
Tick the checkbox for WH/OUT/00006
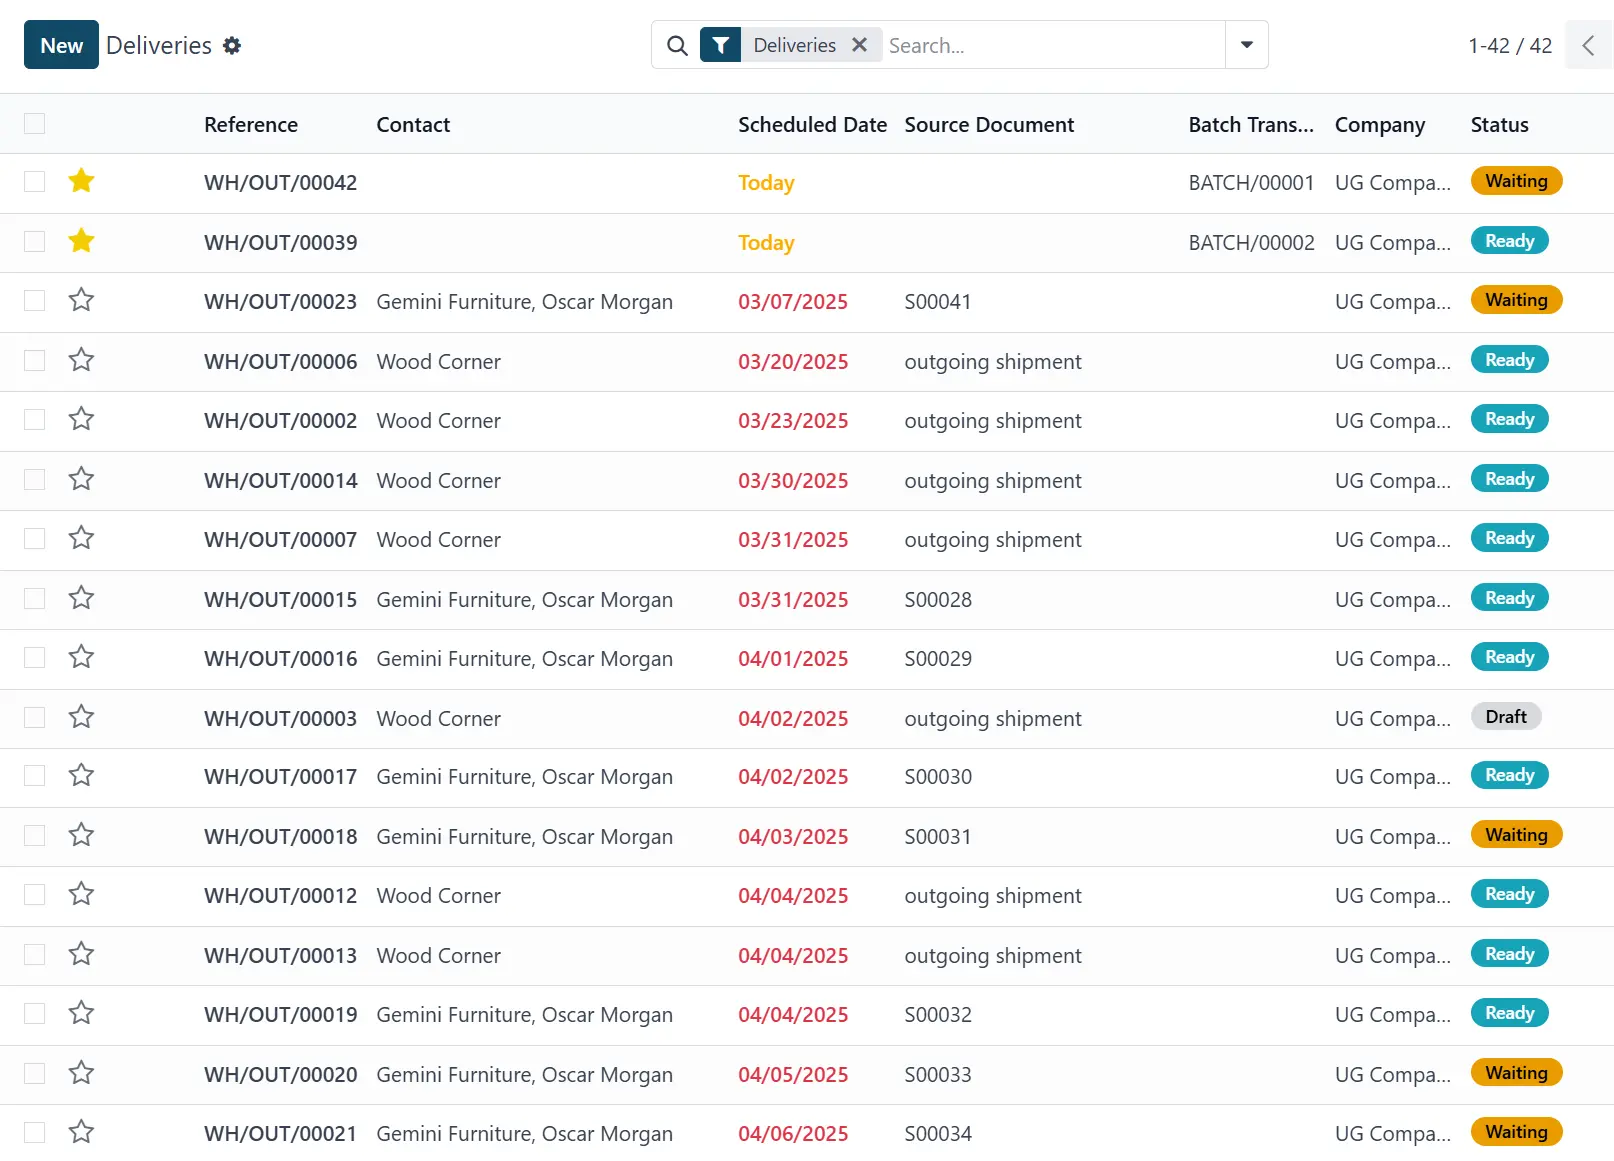pyautogui.click(x=35, y=360)
